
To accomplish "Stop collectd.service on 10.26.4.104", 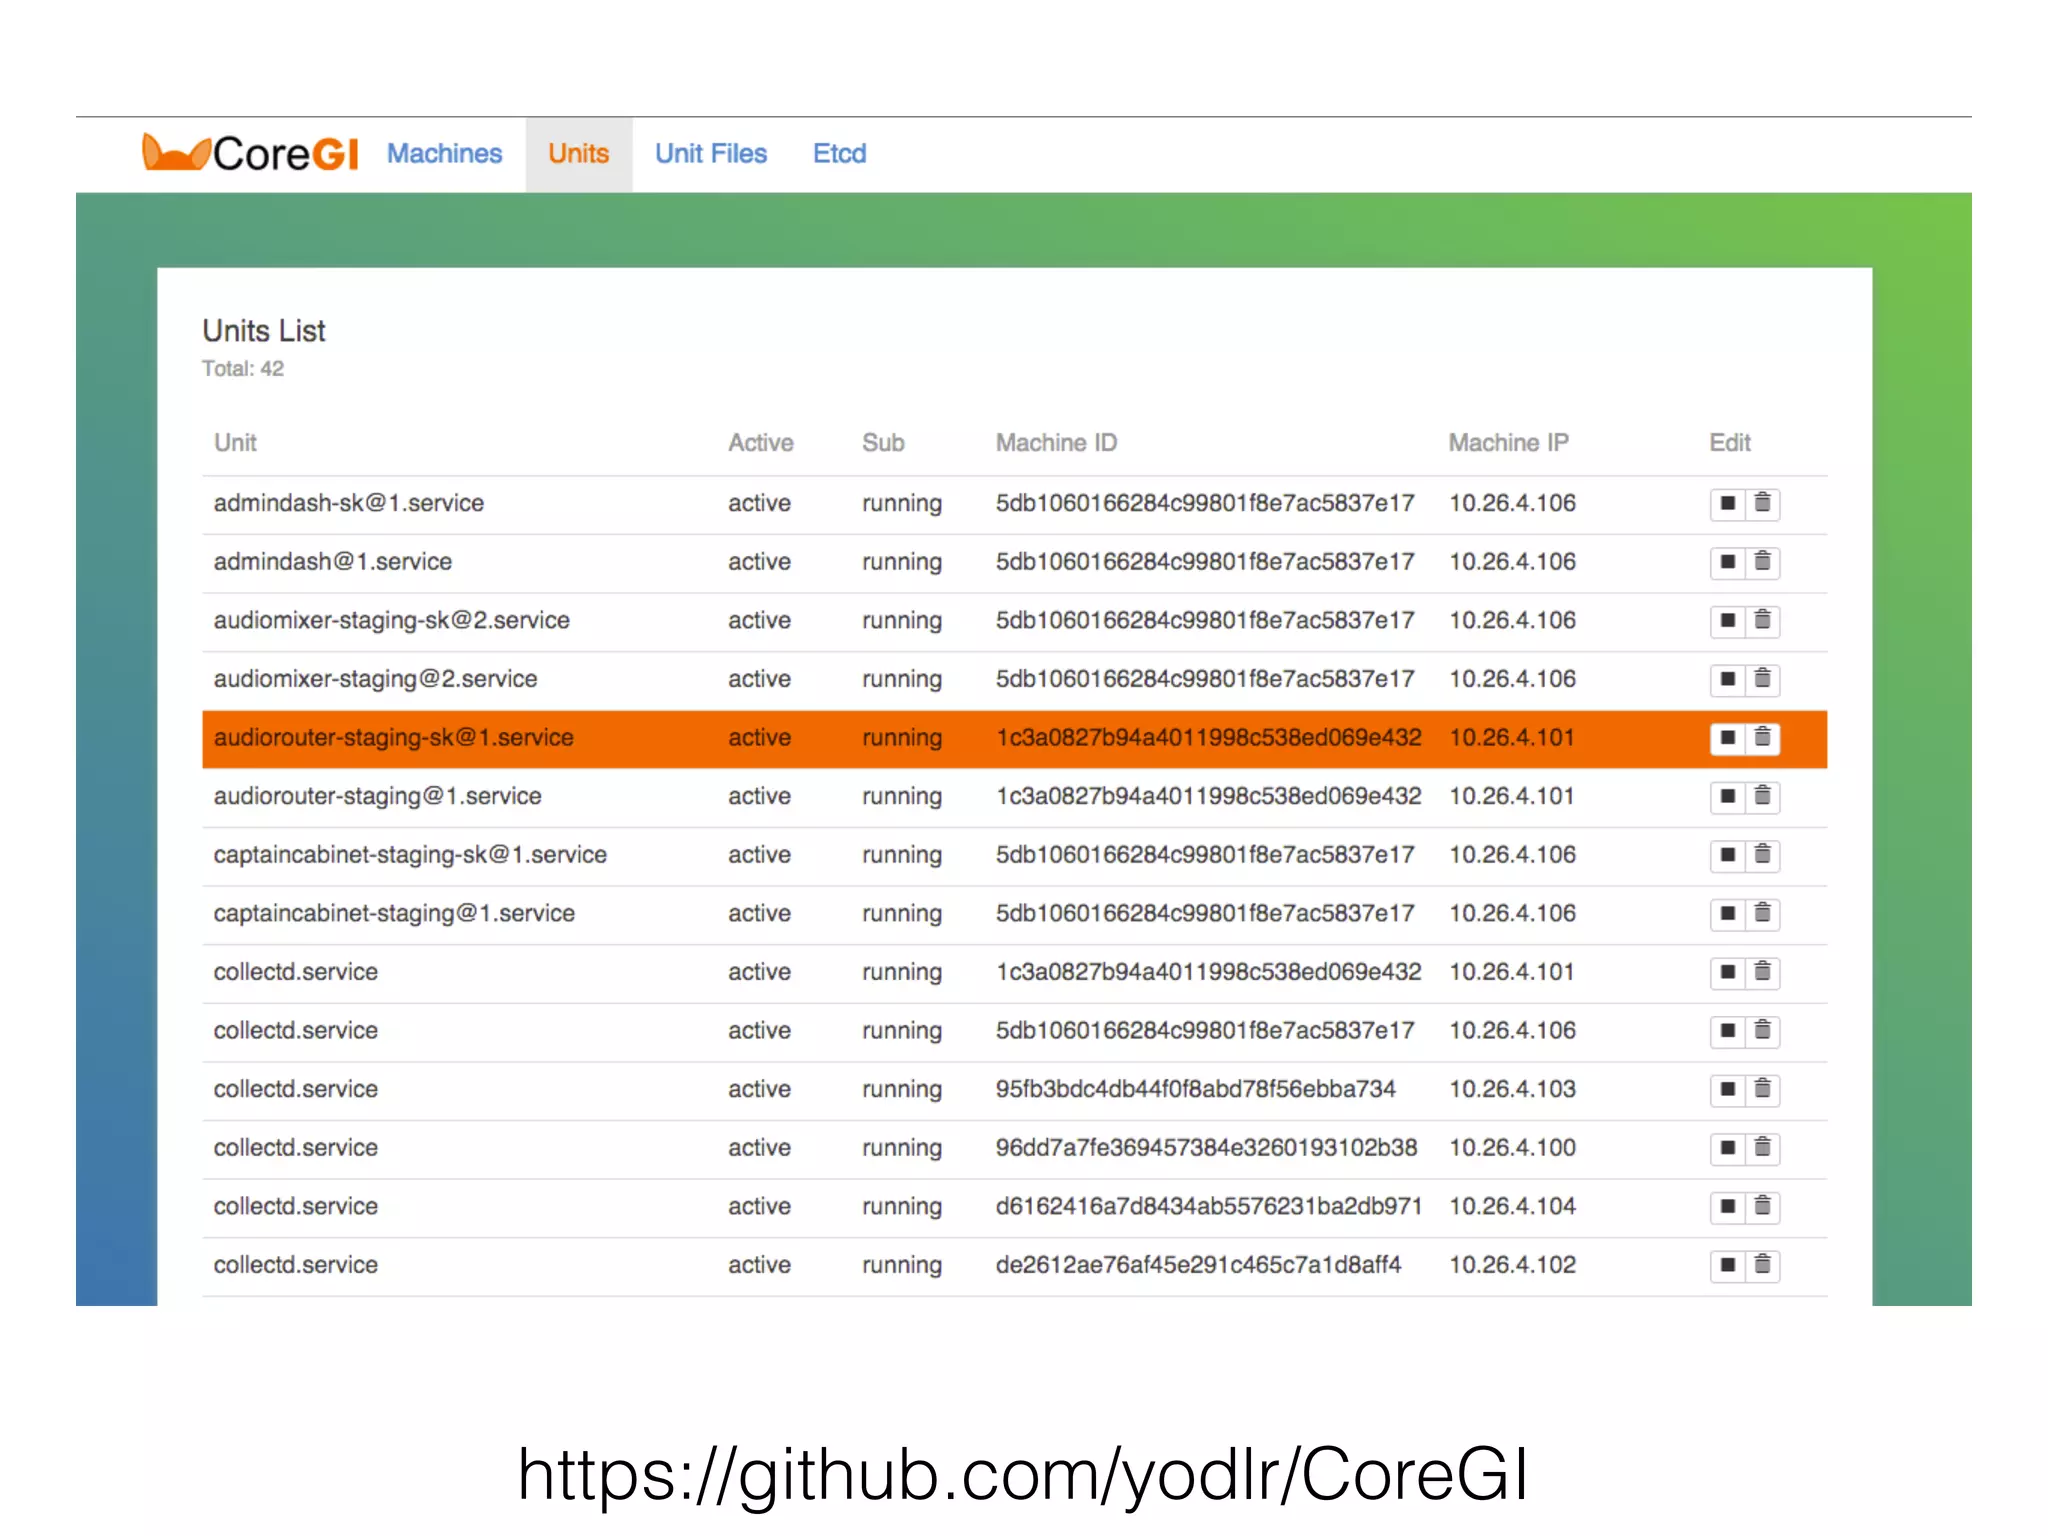I will pos(1727,1206).
